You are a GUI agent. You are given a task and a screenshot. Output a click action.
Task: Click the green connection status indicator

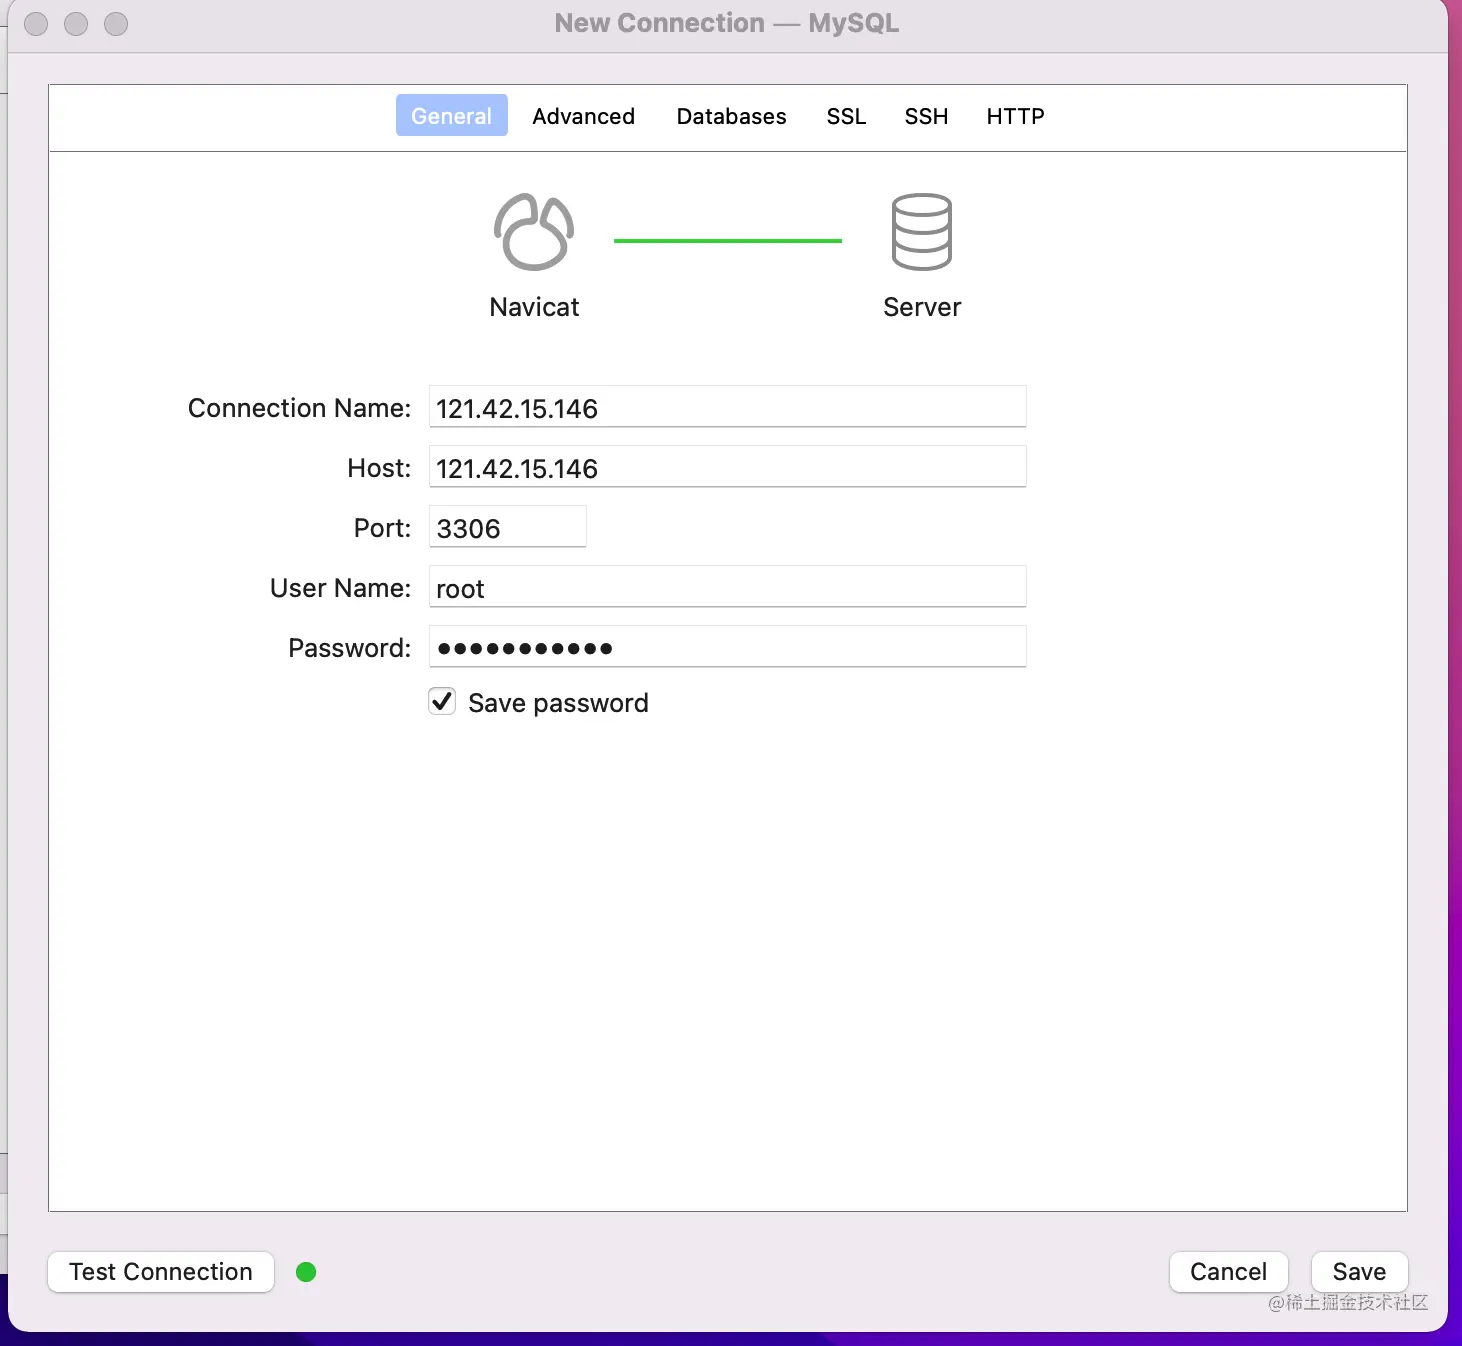306,1272
